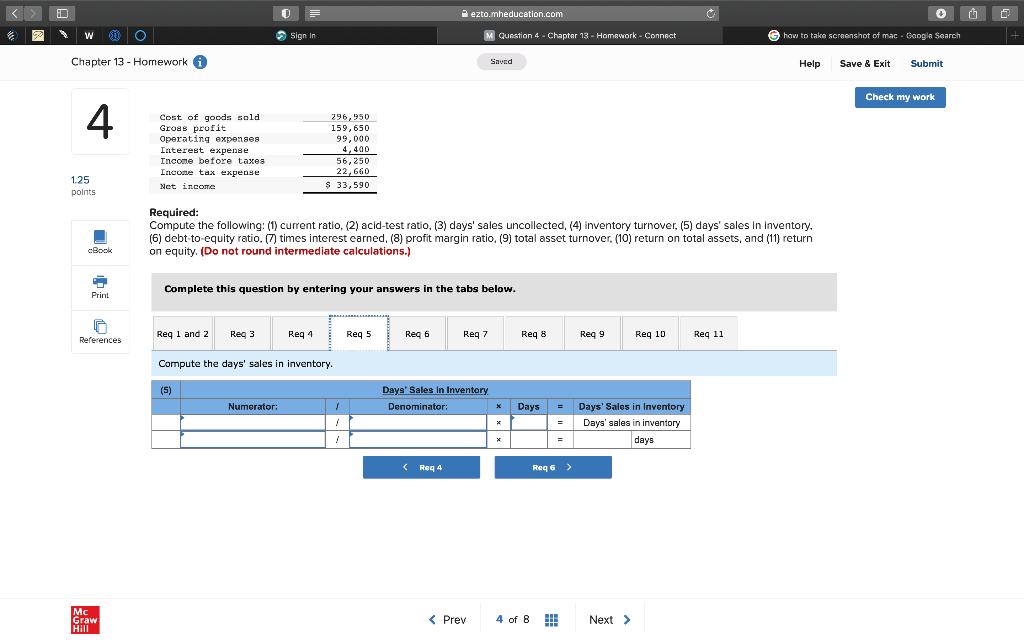Show the Safari sidebar
This screenshot has width=1024, height=640.
click(x=62, y=13)
